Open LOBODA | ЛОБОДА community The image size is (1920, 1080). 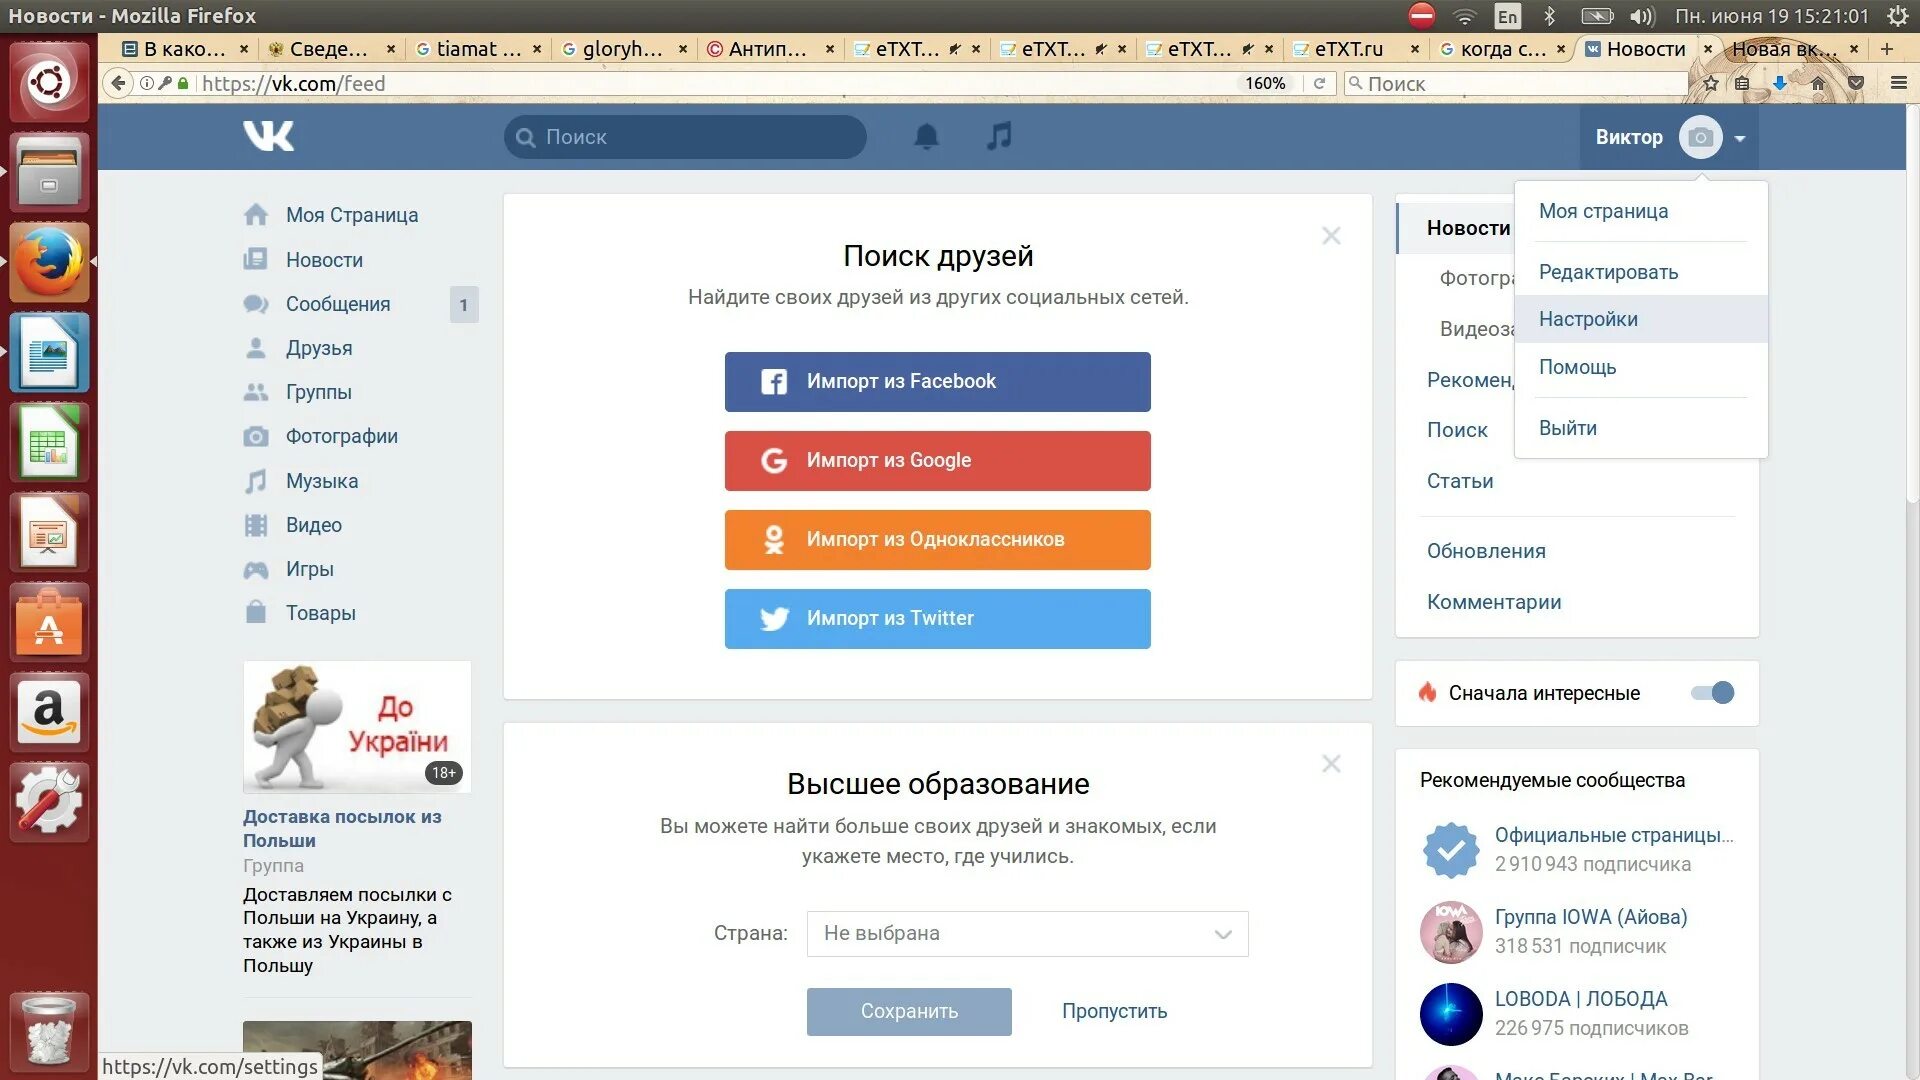coord(1580,999)
